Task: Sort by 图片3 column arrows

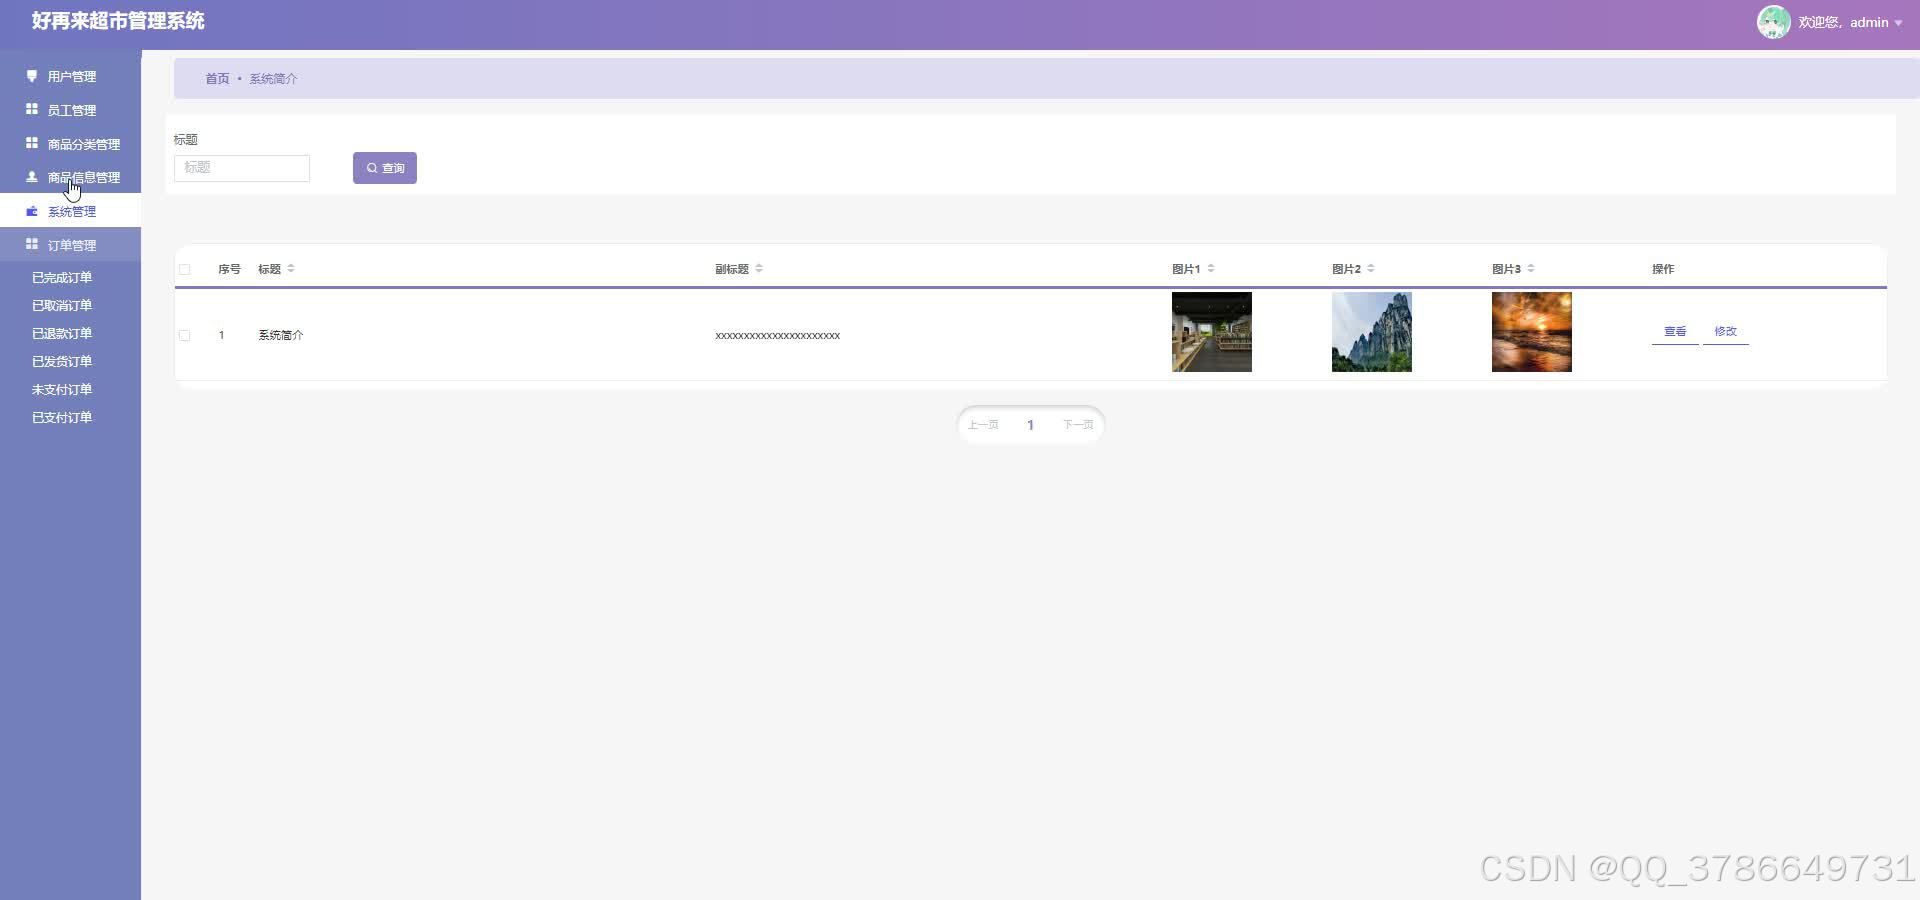Action: click(1531, 268)
